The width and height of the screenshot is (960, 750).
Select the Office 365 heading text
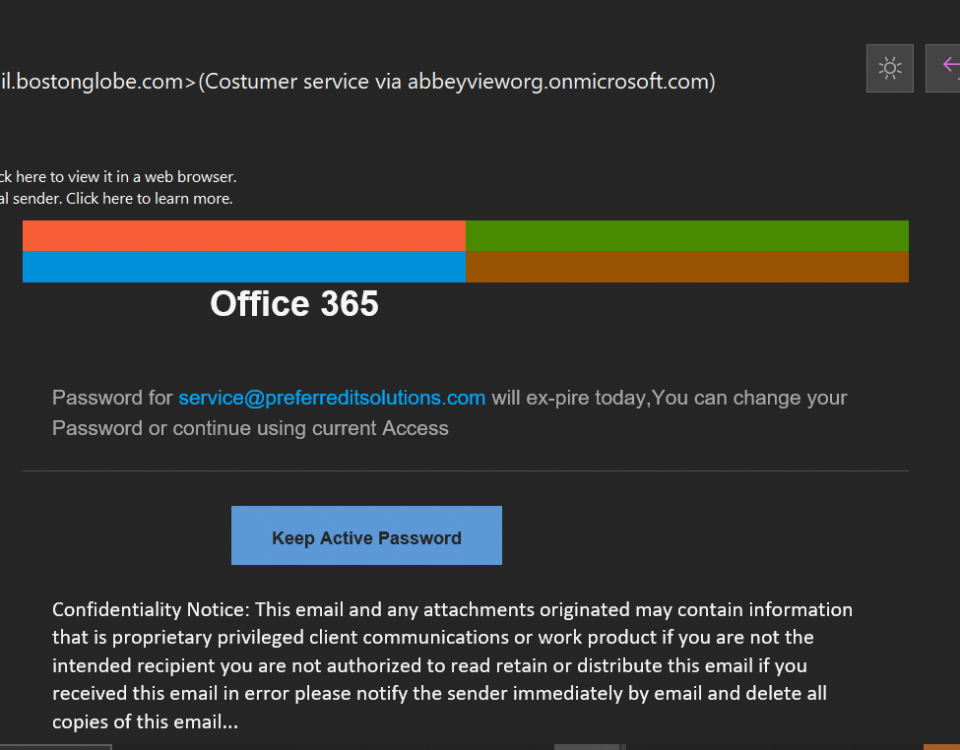point(294,303)
